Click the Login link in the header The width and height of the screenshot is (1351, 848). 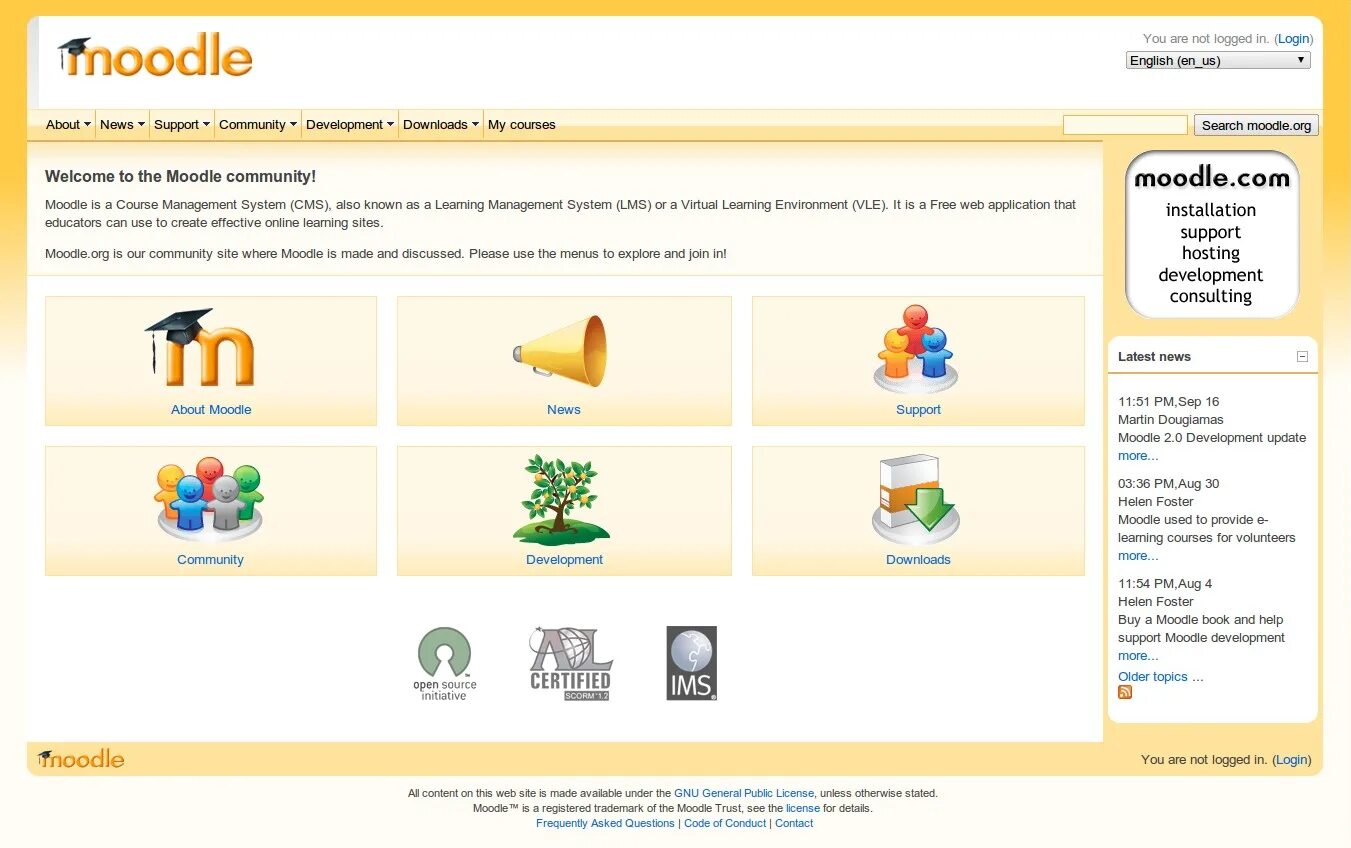tap(1293, 38)
